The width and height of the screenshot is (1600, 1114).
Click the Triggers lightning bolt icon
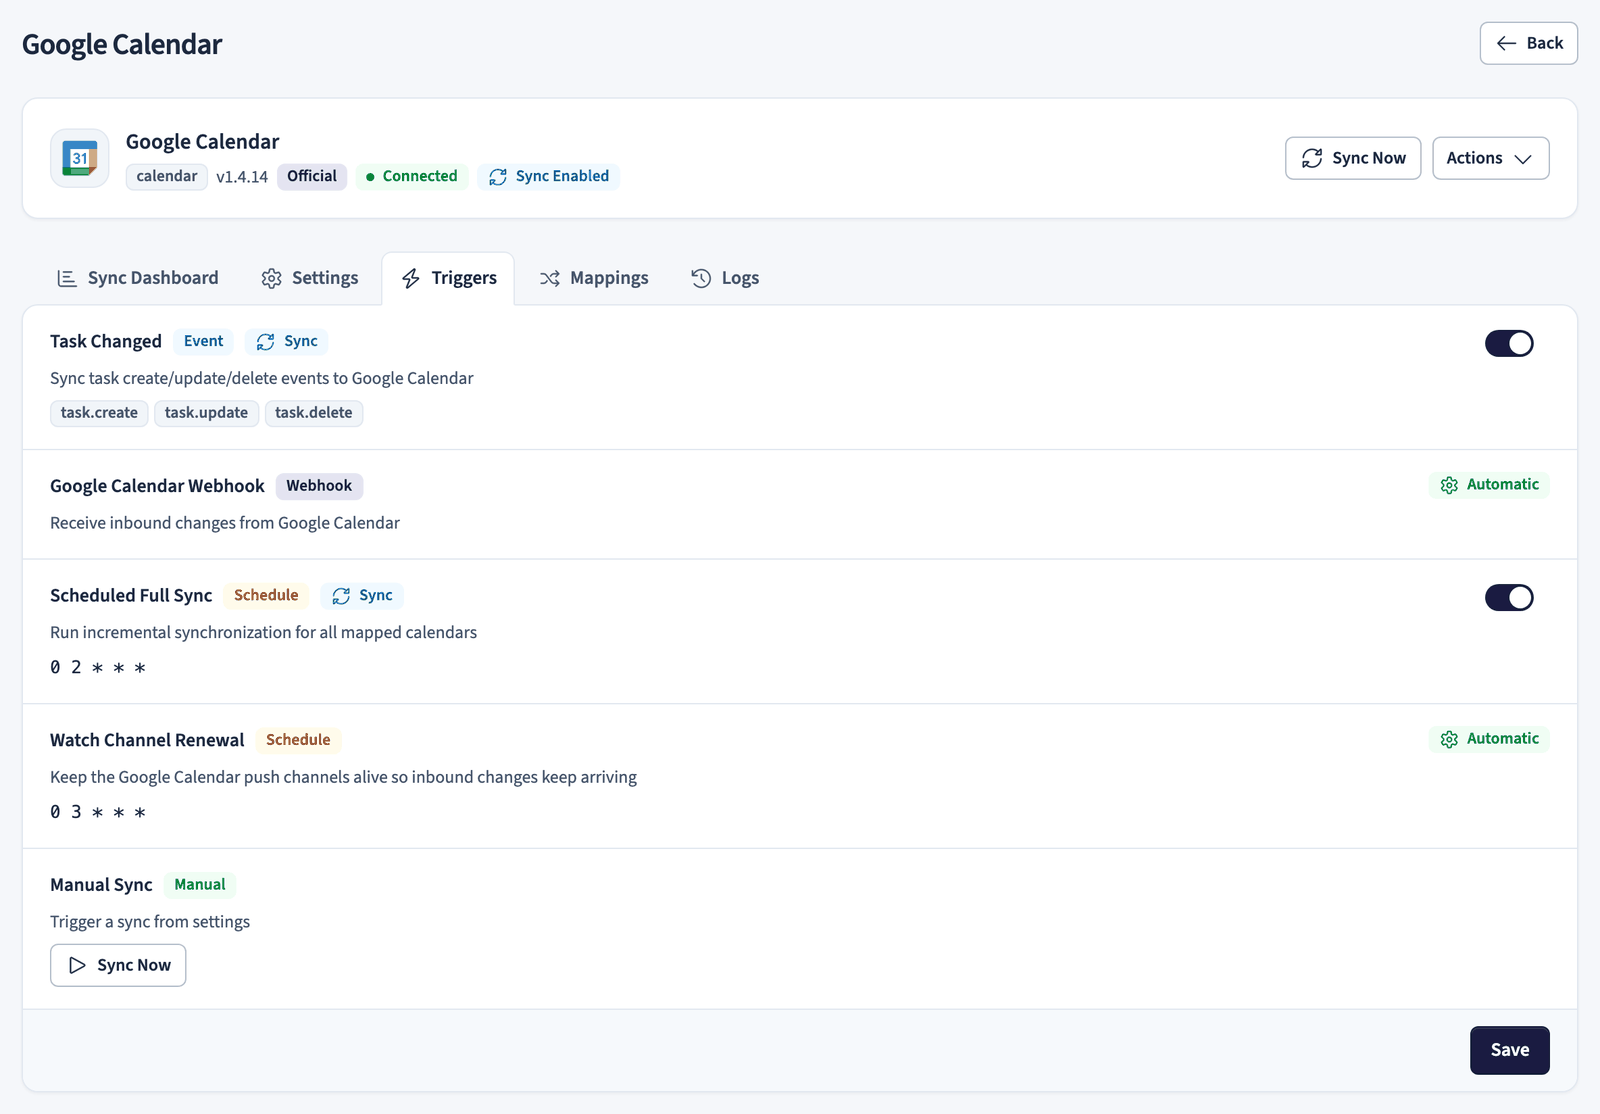click(x=411, y=278)
